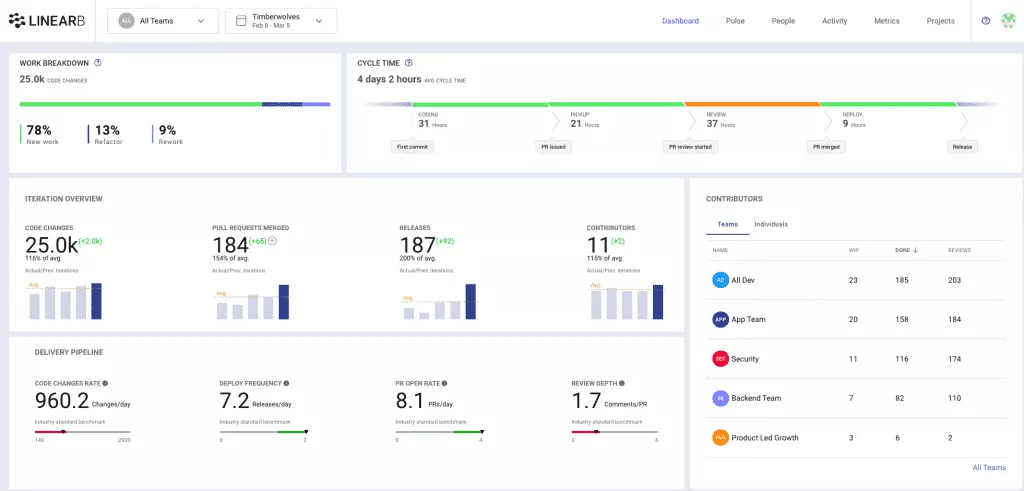Click the First commit marker

pyautogui.click(x=413, y=147)
